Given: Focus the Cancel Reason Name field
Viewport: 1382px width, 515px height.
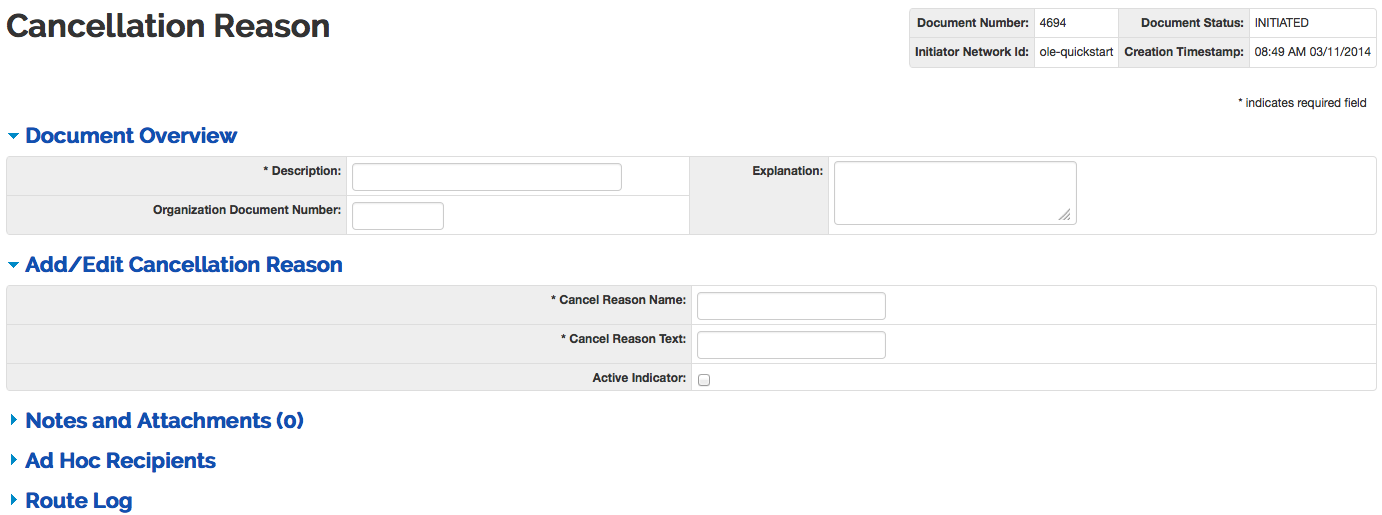Looking at the screenshot, I should point(790,306).
